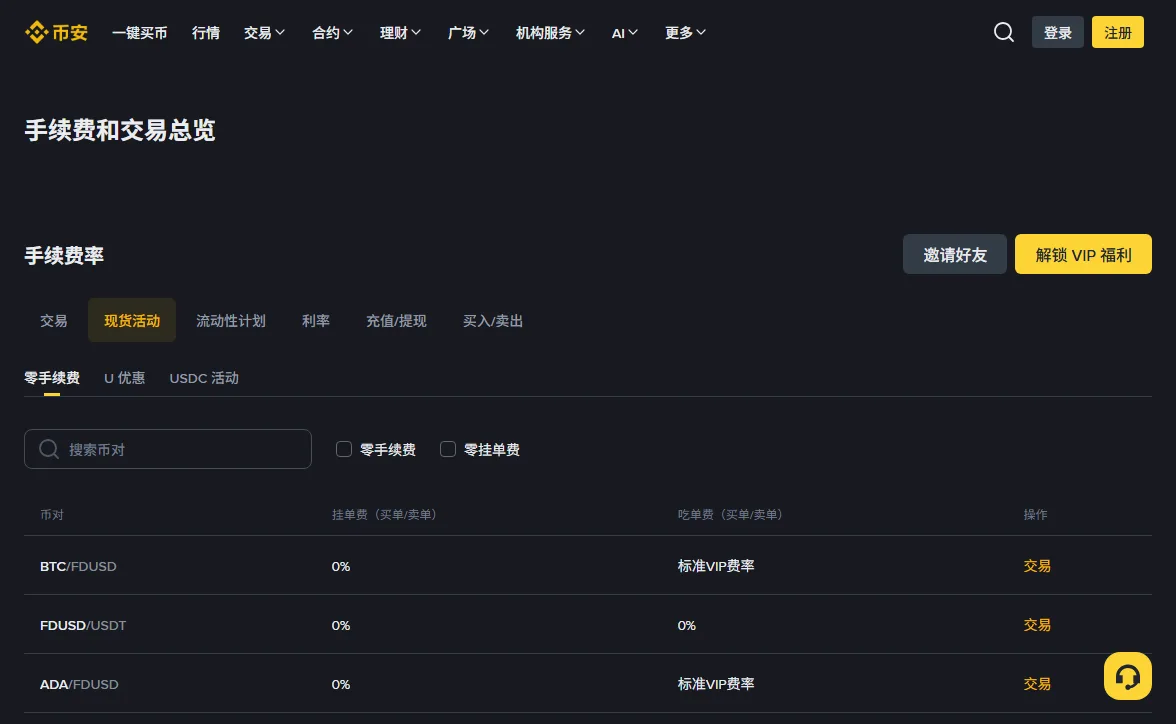Tick the 零手续费 checkbox filter
Screen dimensions: 1176x724
(x=344, y=449)
